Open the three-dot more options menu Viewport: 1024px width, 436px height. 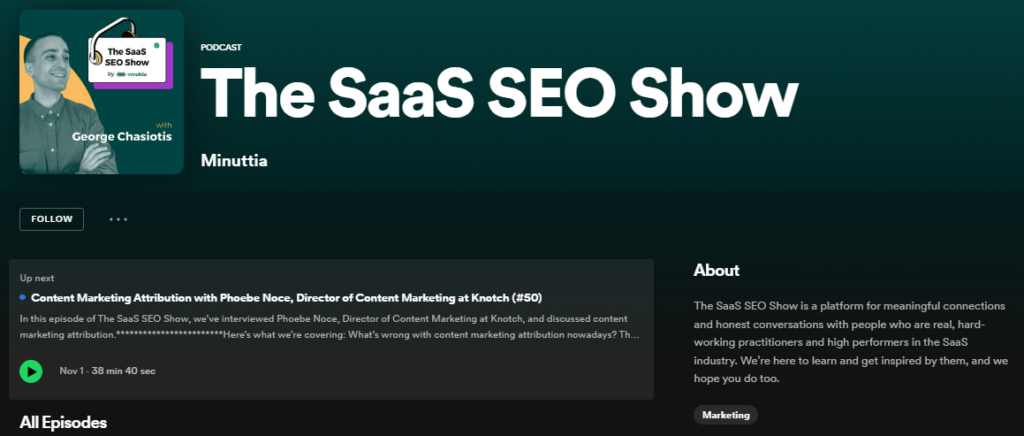[119, 219]
